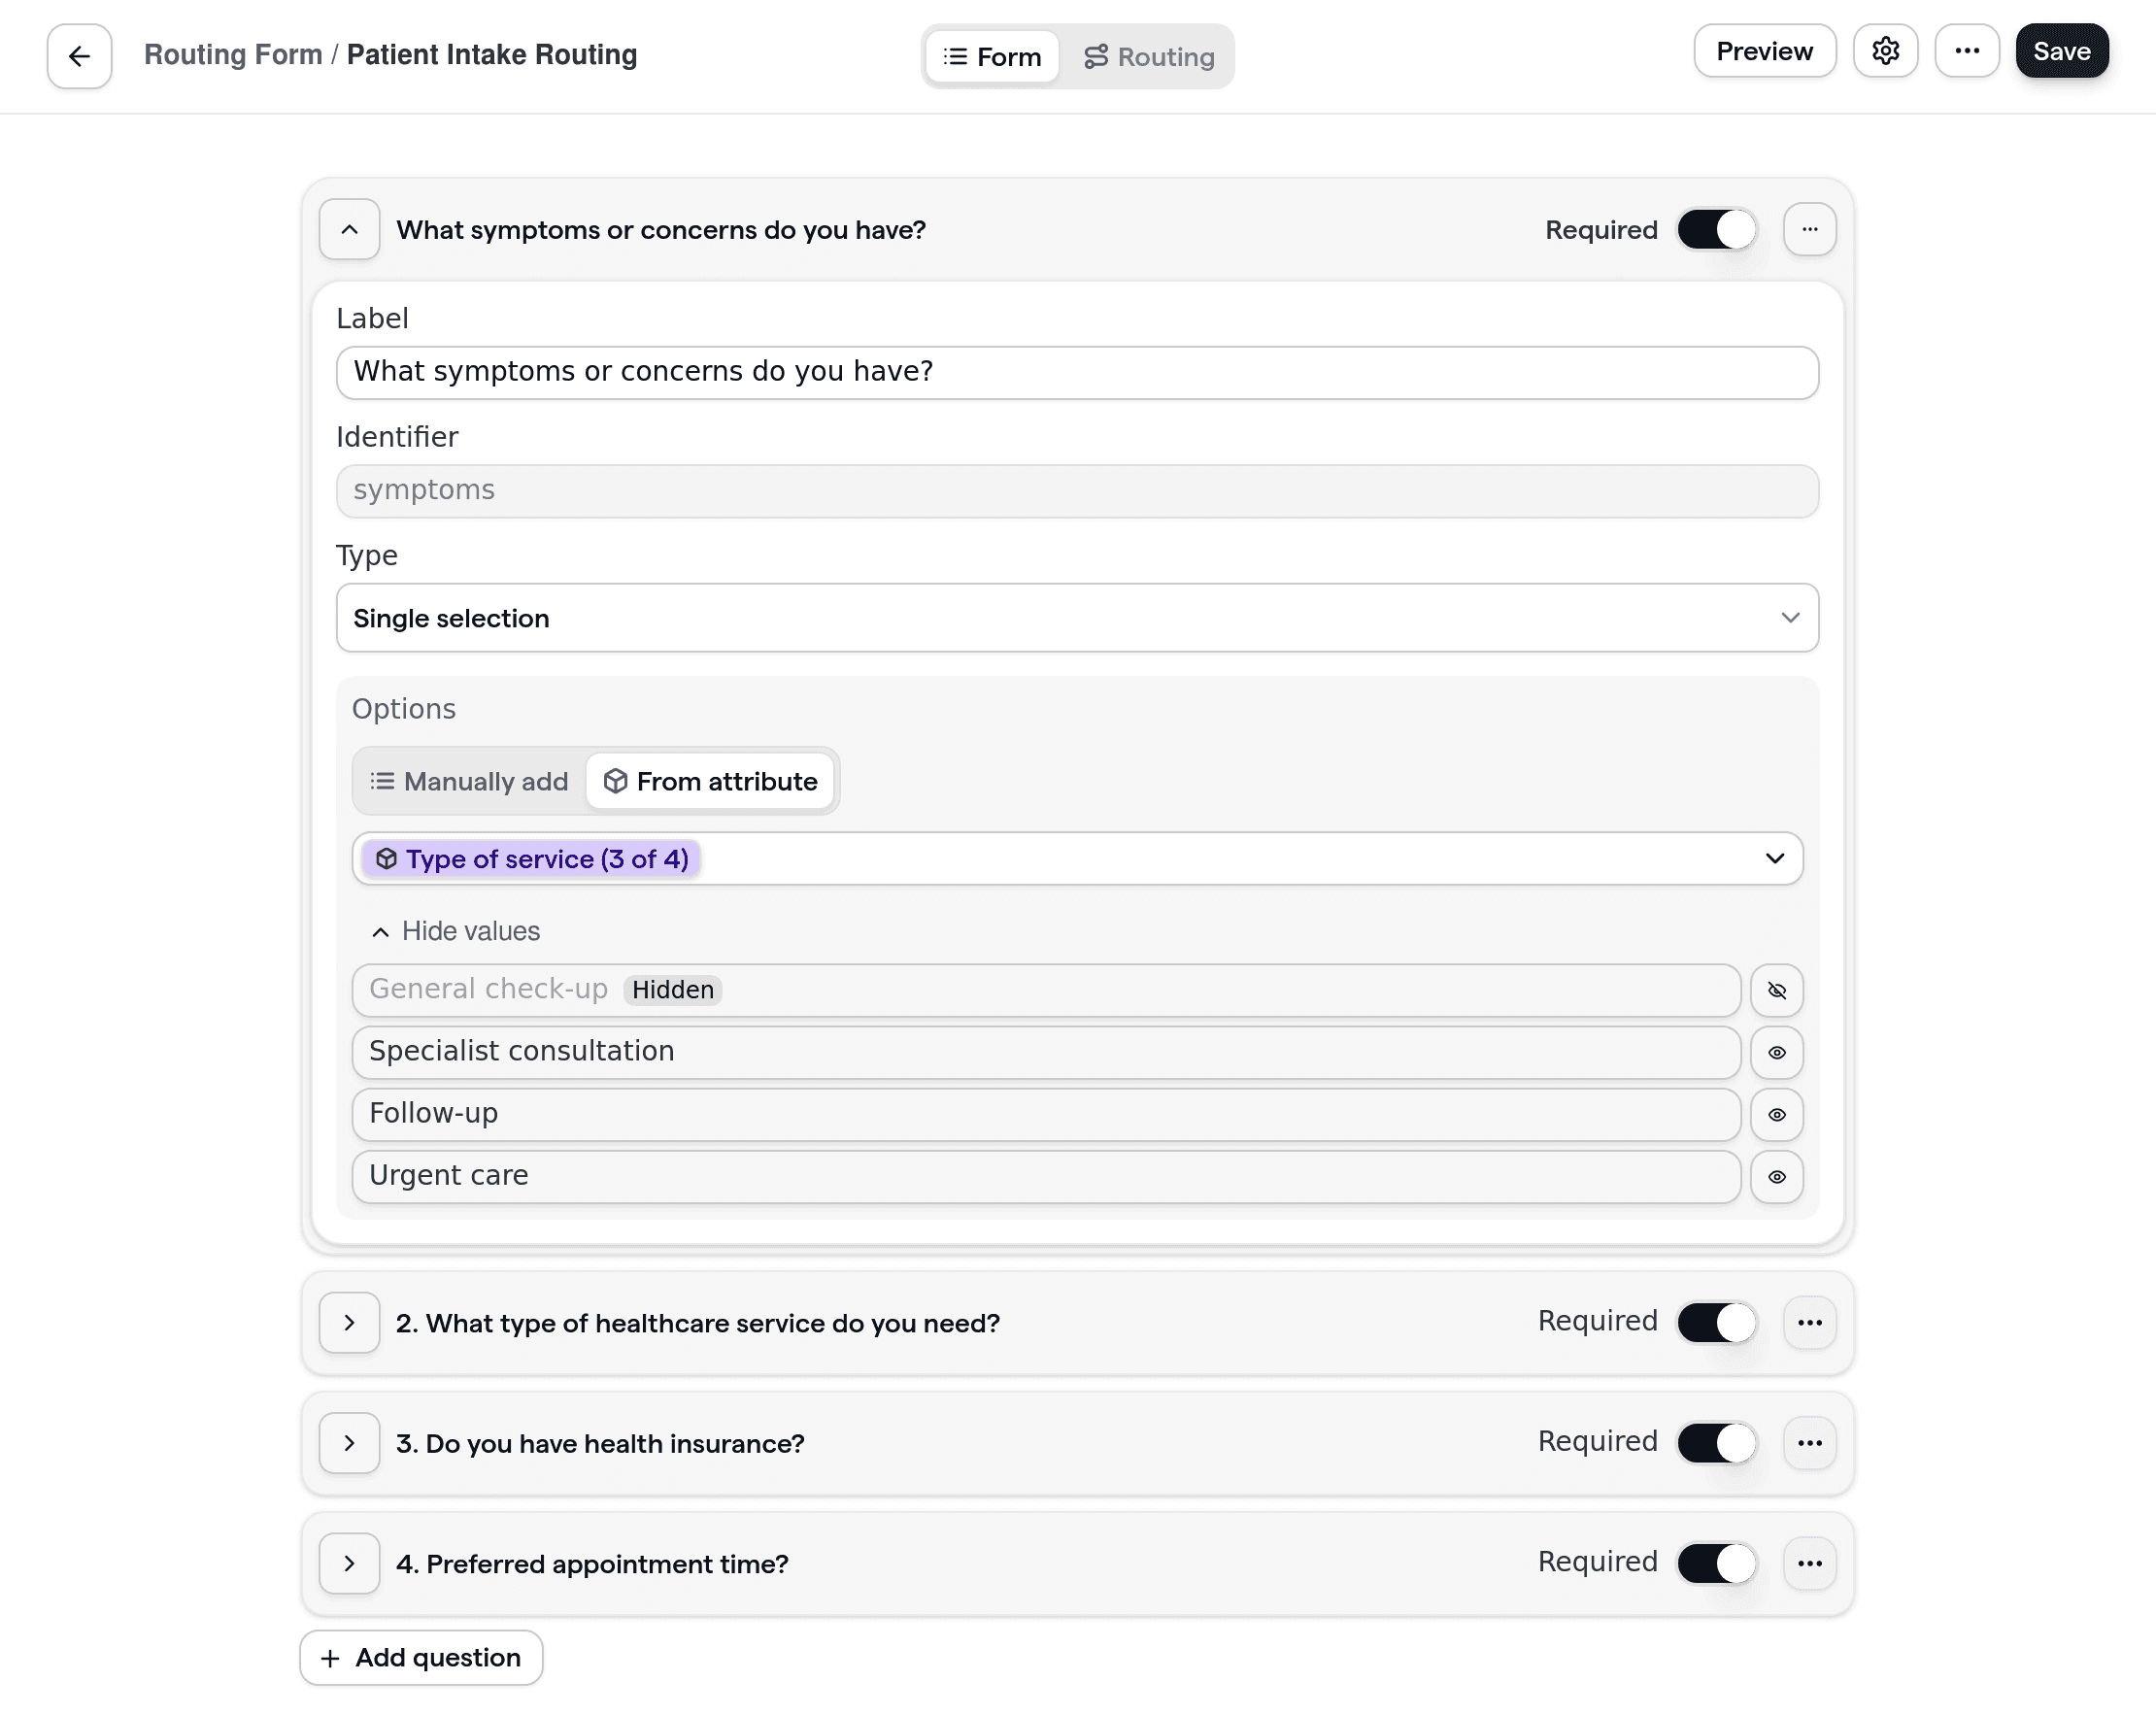Toggle Required off for the health insurance question
The height and width of the screenshot is (1715, 2156).
point(1716,1443)
